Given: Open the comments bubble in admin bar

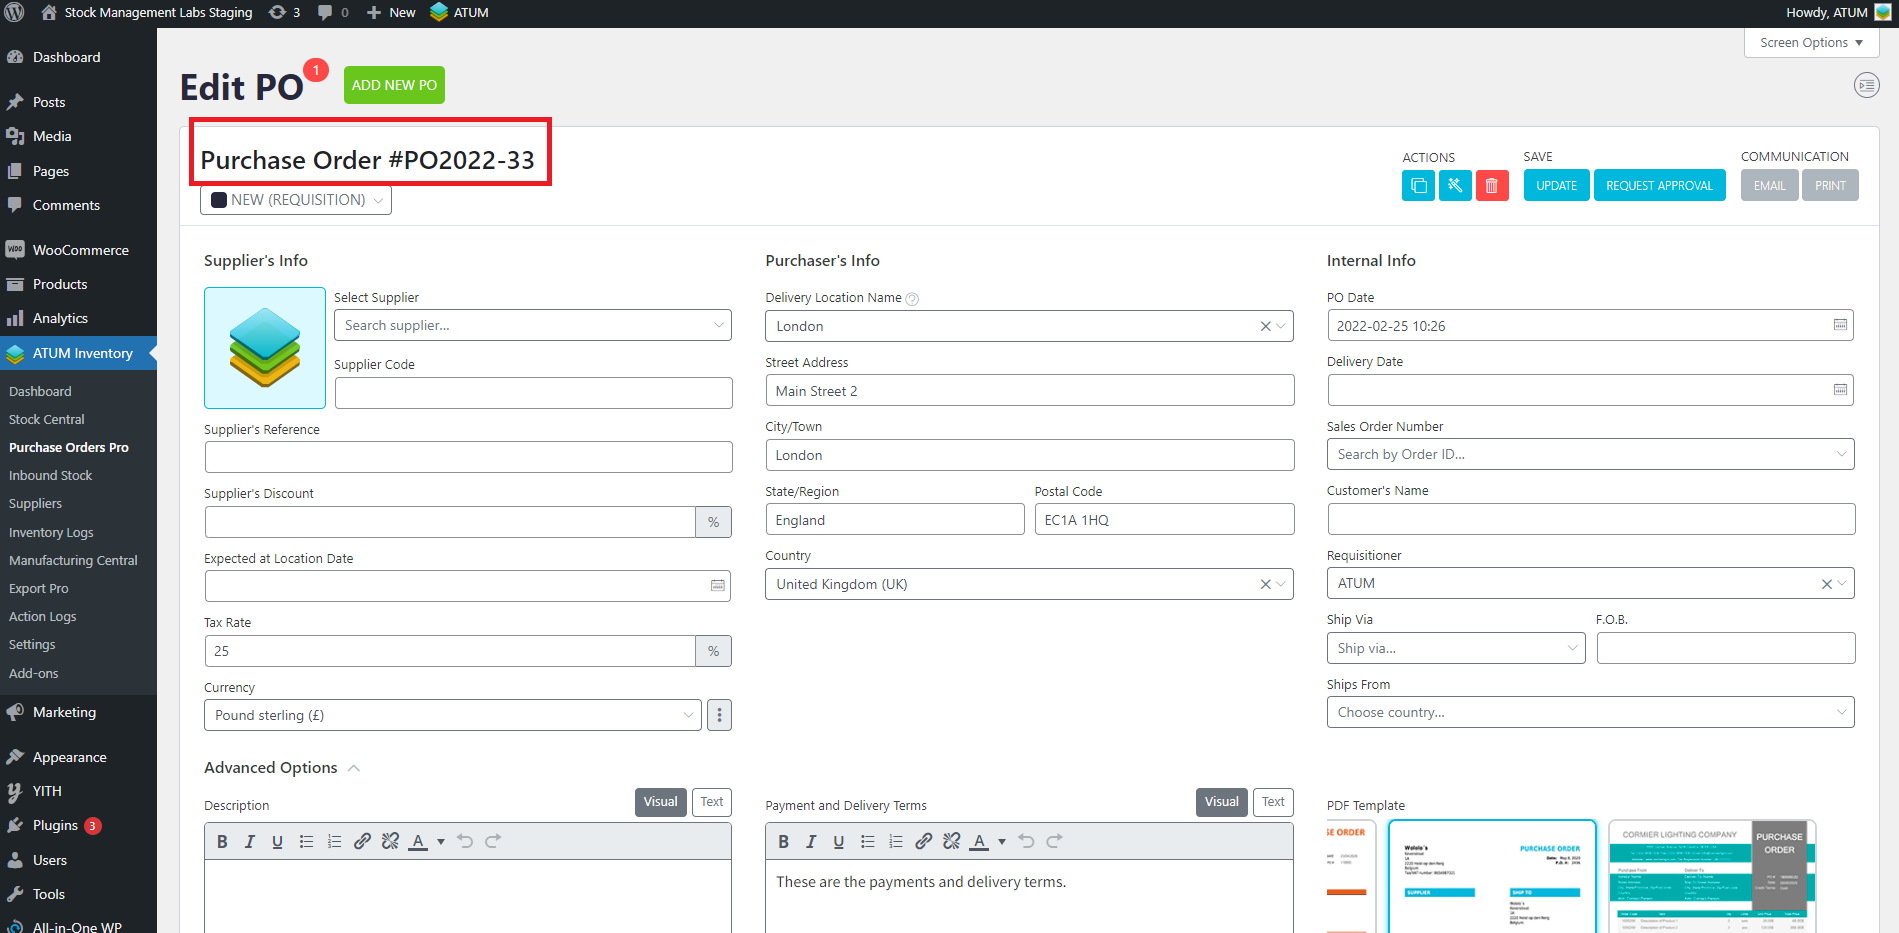Looking at the screenshot, I should (333, 13).
